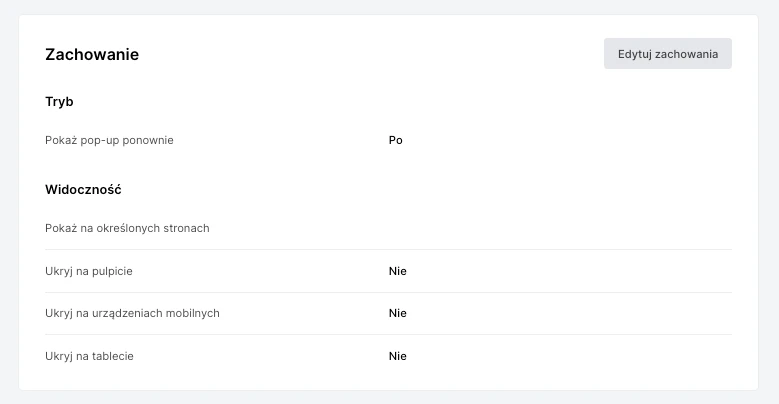Click empty value beside Pokaż na określonych stronach
This screenshot has height=404, width=779.
500,228
